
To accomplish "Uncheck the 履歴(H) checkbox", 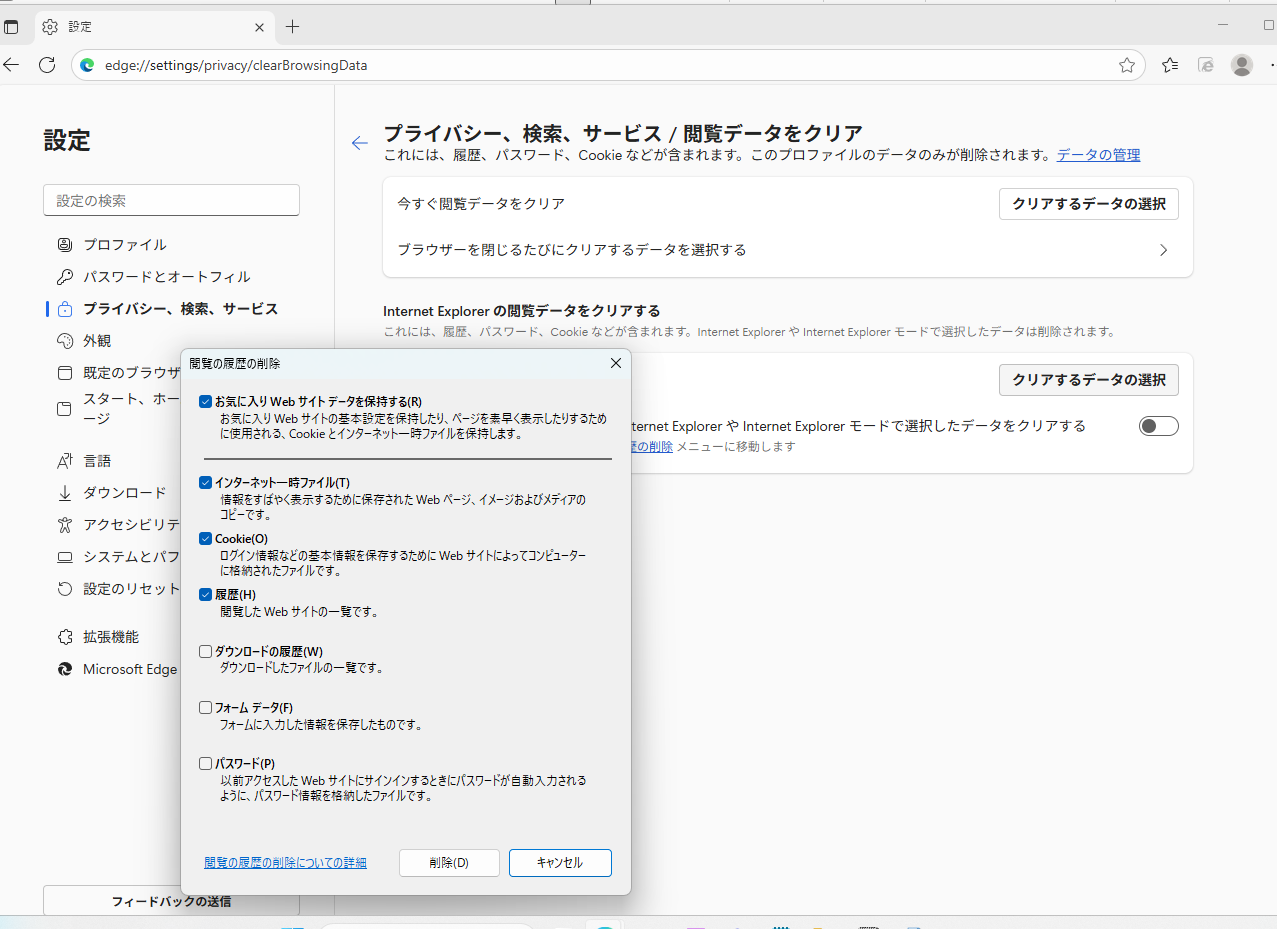I will 206,595.
